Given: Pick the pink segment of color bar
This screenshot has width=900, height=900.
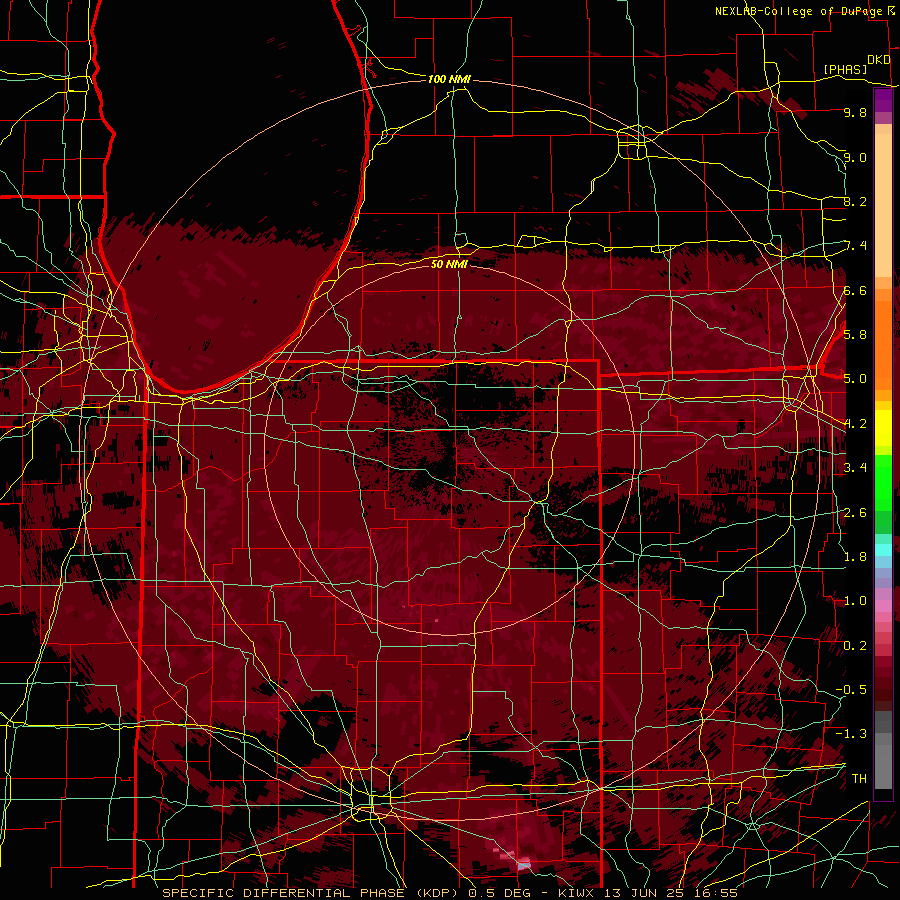Looking at the screenshot, I should pyautogui.click(x=883, y=605).
